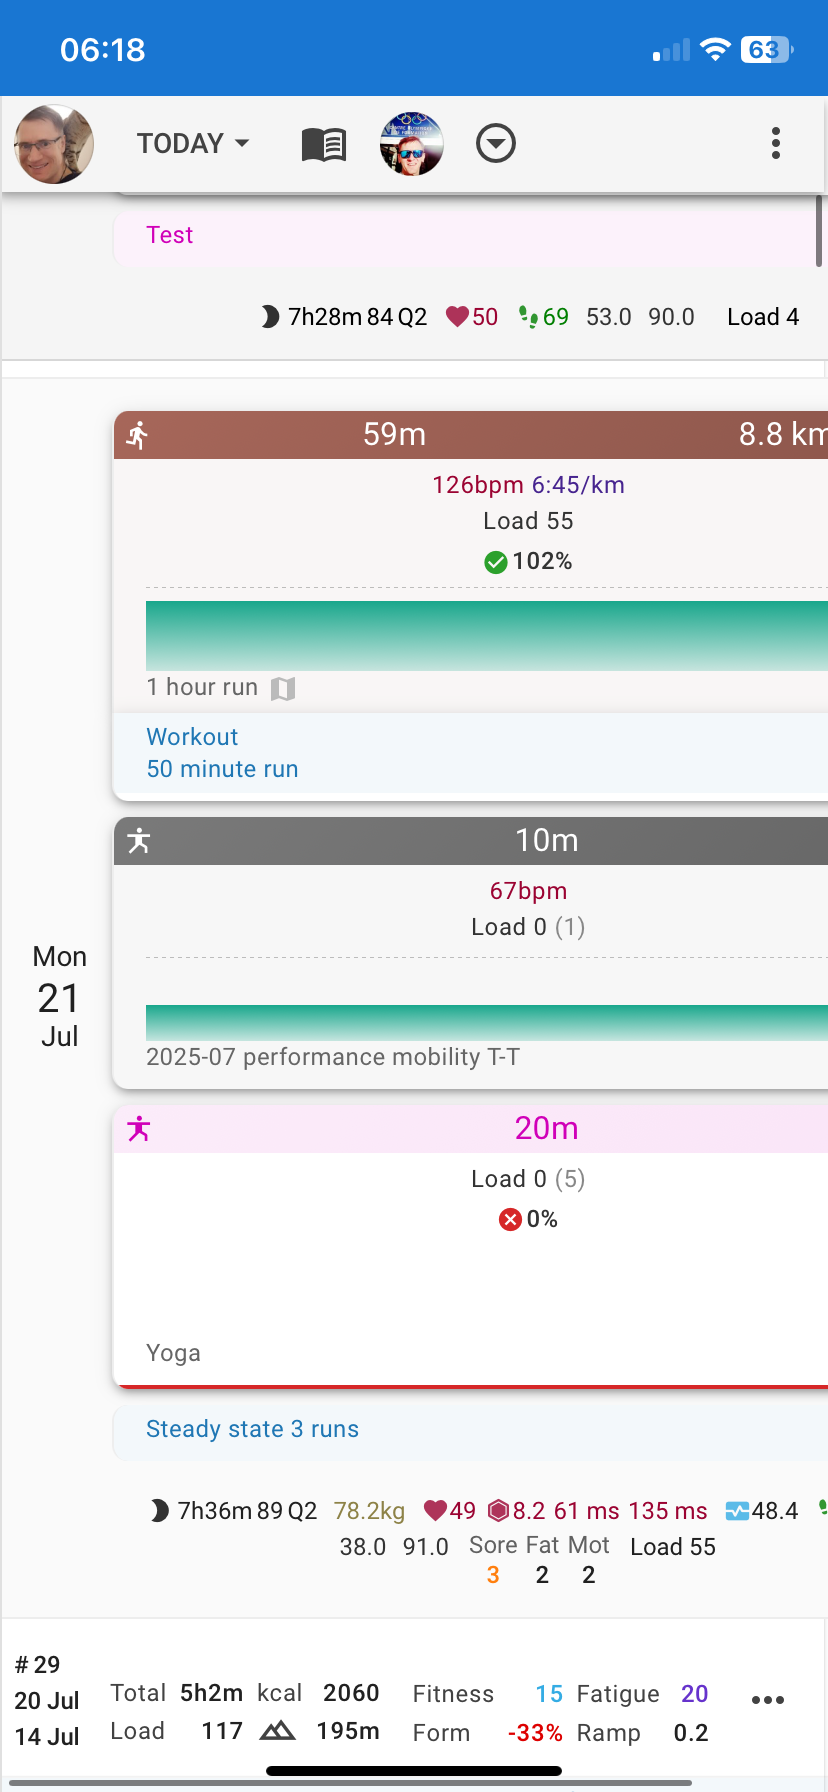828x1792 pixels.
Task: Tap the gray mobility workout icon
Action: pyautogui.click(x=139, y=841)
